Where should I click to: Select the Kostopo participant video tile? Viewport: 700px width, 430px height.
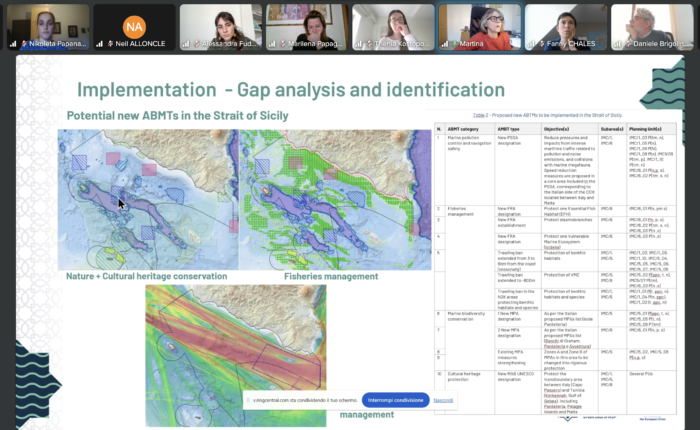393,26
